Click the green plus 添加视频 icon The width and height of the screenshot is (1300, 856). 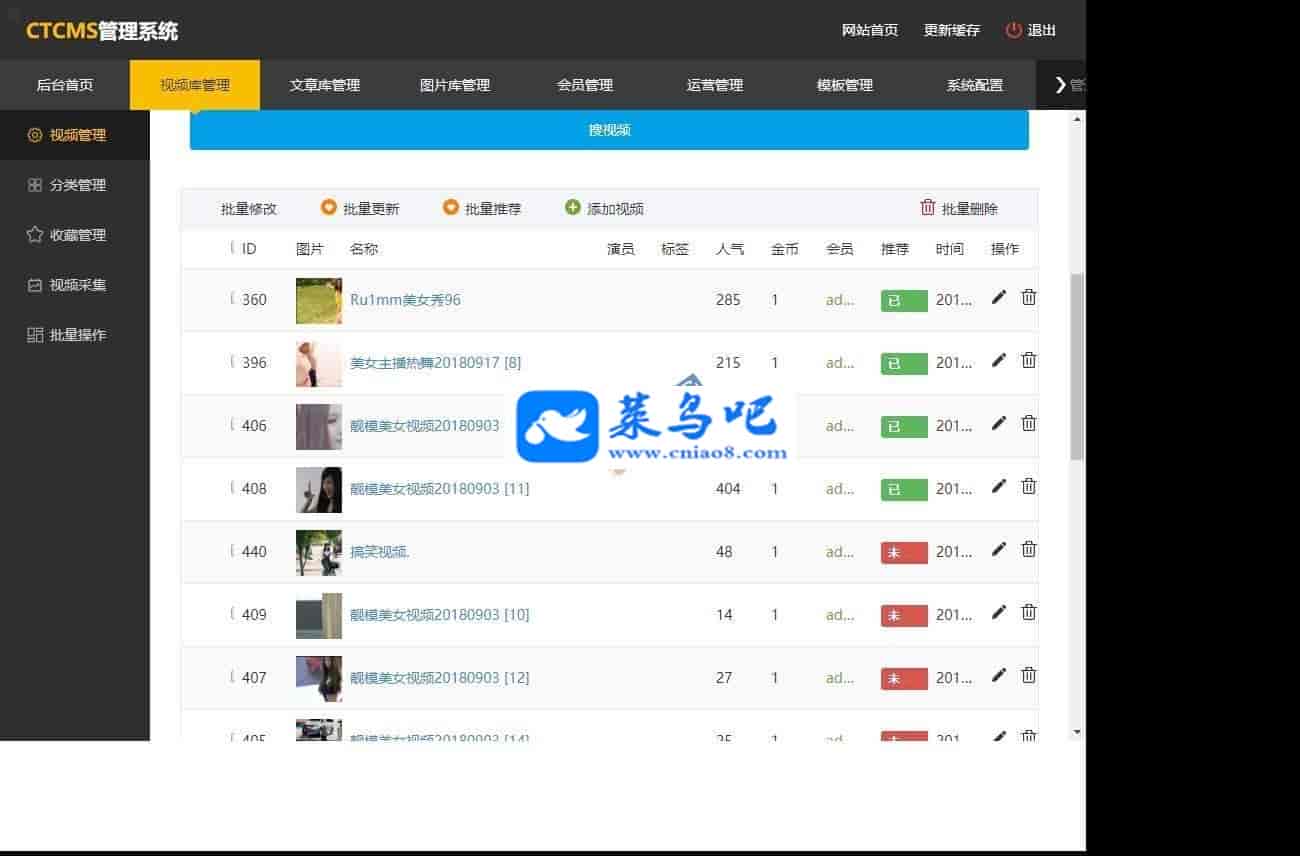click(x=573, y=208)
